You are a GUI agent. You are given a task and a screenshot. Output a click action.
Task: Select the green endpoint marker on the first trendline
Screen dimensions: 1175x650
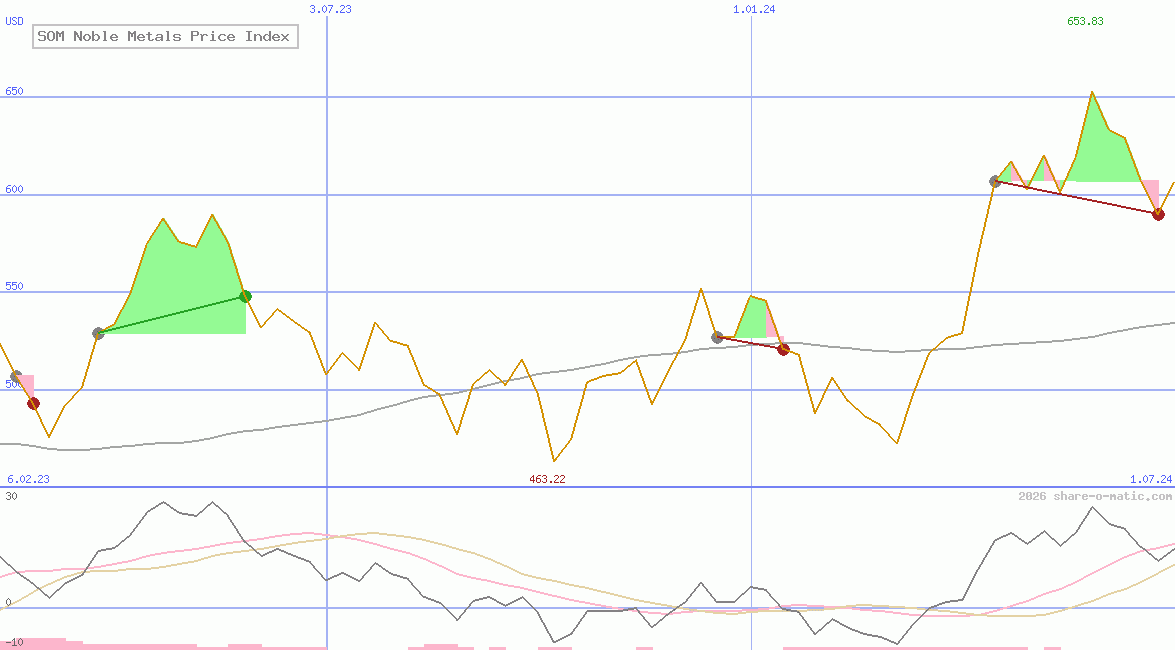tap(245, 296)
